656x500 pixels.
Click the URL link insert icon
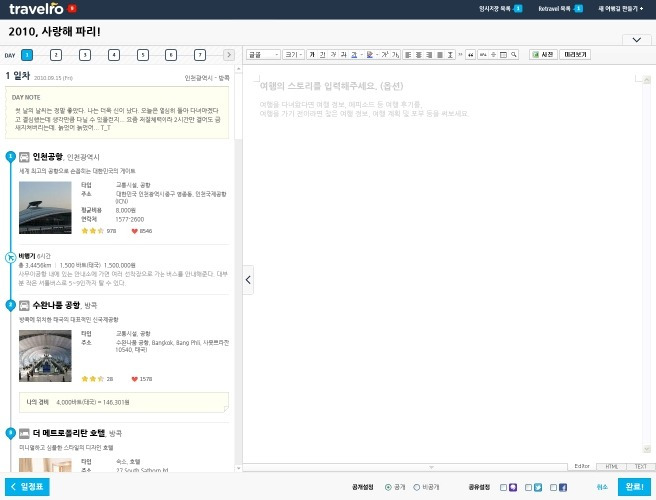tap(483, 55)
